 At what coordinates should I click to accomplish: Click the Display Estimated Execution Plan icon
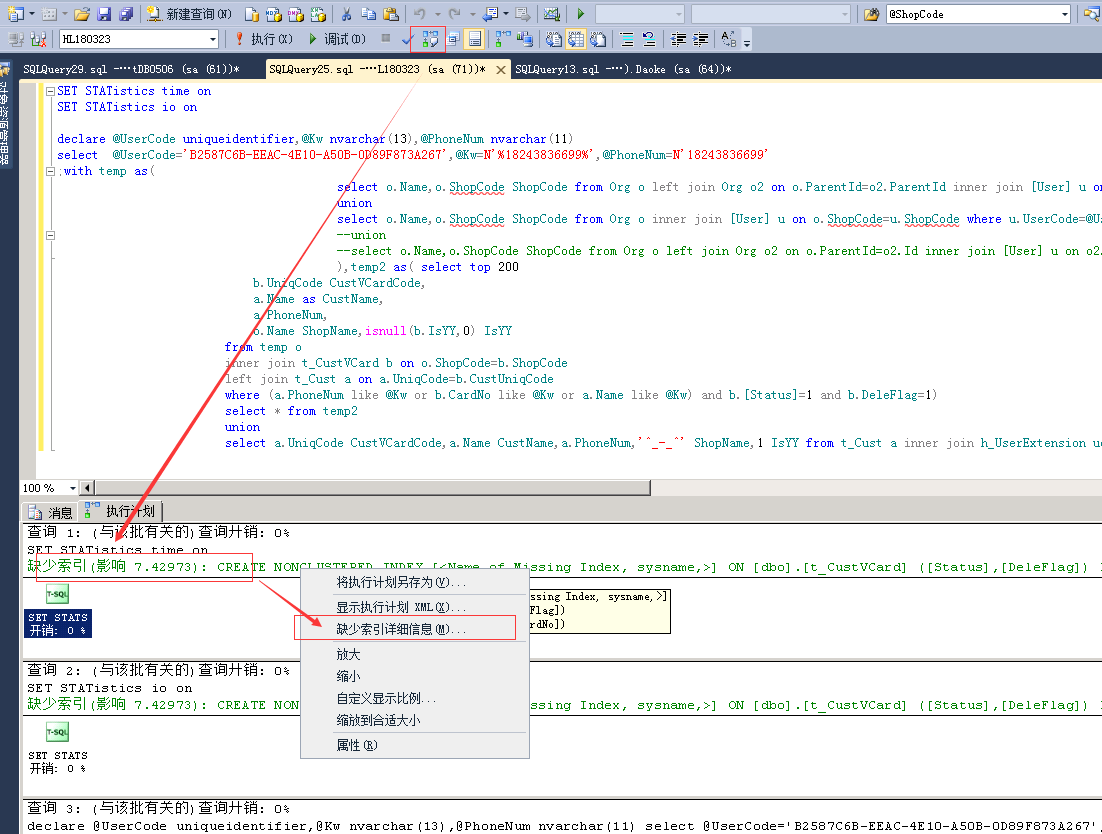[x=431, y=39]
